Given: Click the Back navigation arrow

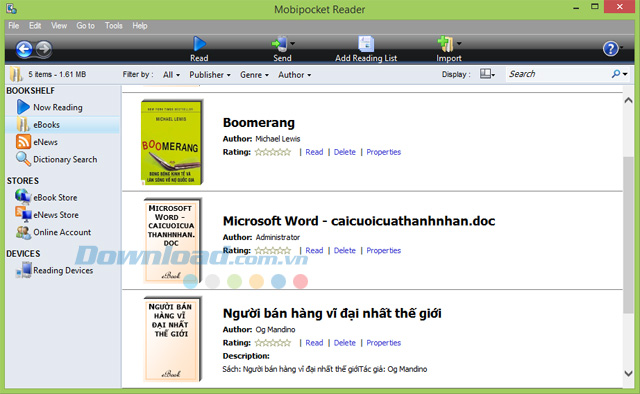Looking at the screenshot, I should pyautogui.click(x=24, y=49).
